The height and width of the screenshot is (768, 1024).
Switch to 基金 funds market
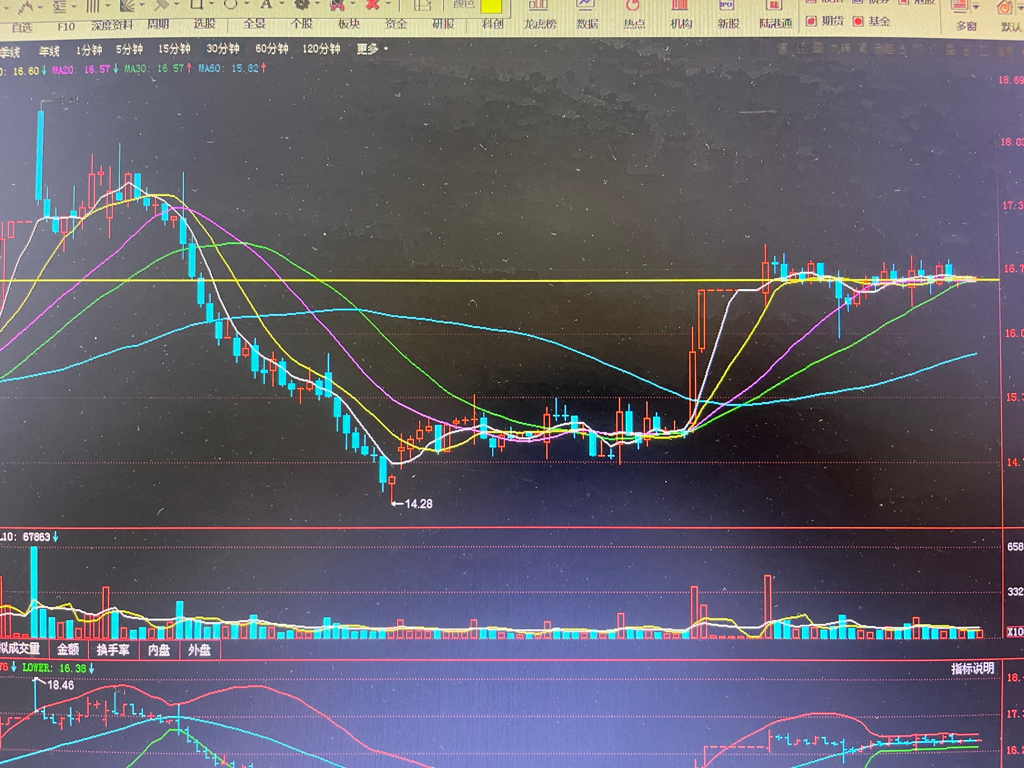point(871,21)
